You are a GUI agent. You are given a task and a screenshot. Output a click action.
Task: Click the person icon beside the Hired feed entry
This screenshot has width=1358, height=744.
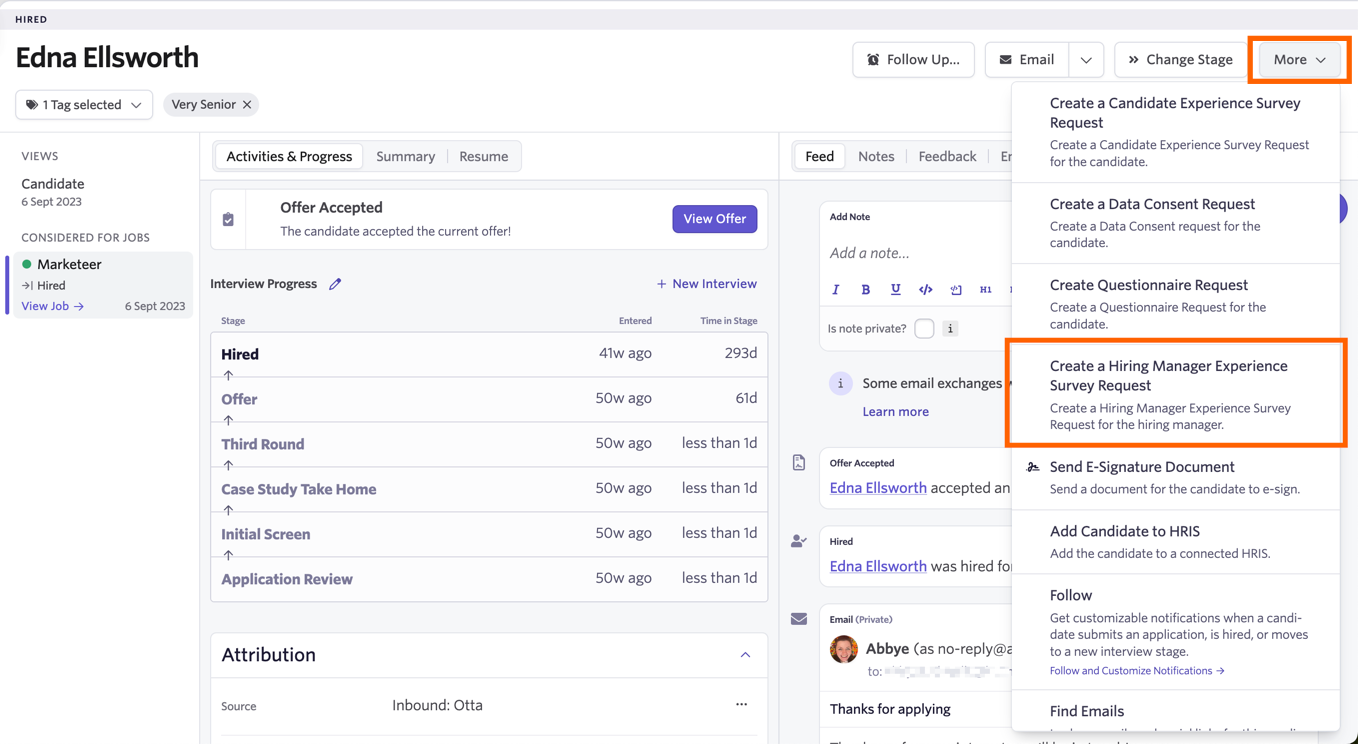[799, 541]
